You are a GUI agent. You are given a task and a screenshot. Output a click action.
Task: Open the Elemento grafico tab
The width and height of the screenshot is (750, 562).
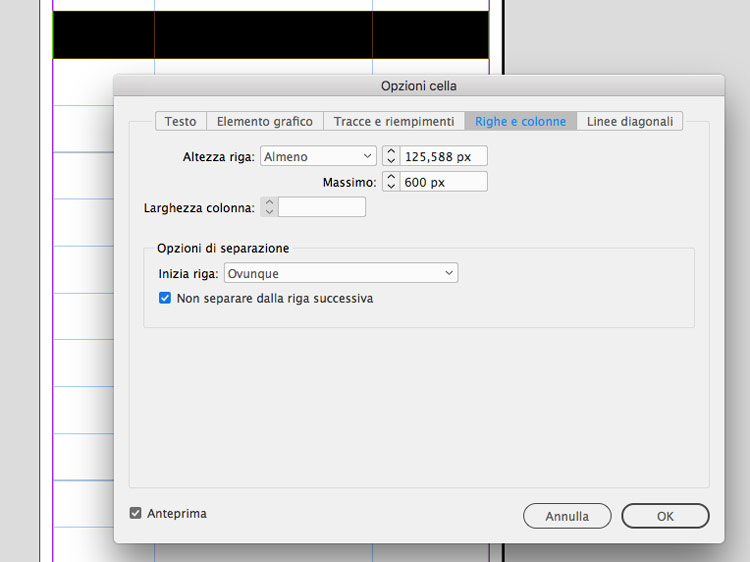[x=265, y=121]
